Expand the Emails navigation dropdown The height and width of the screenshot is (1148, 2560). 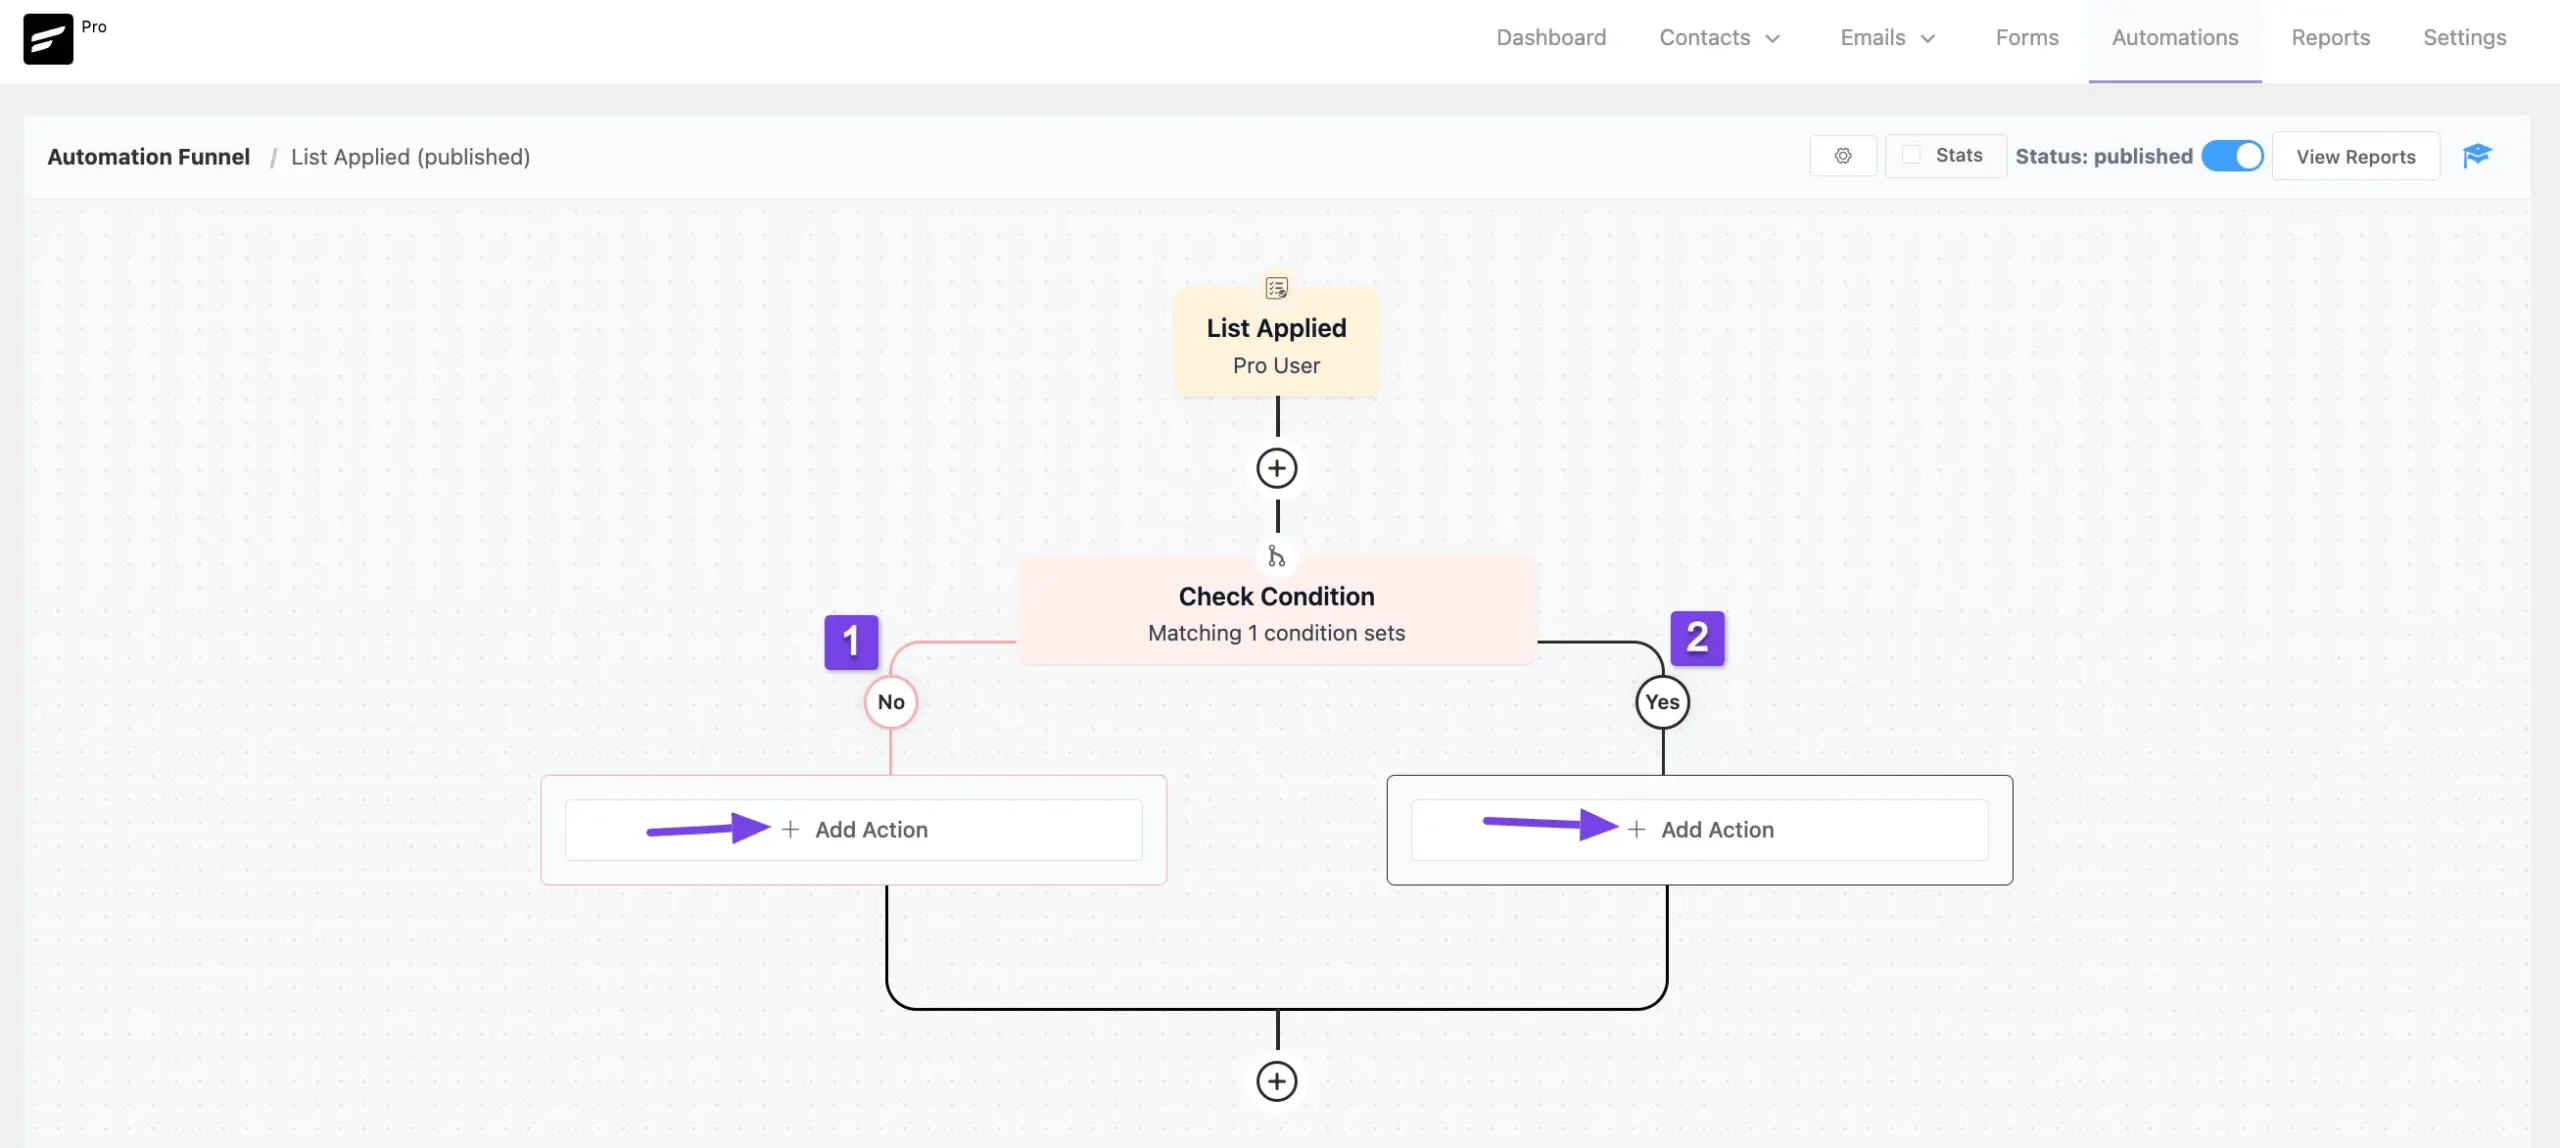(x=1884, y=38)
